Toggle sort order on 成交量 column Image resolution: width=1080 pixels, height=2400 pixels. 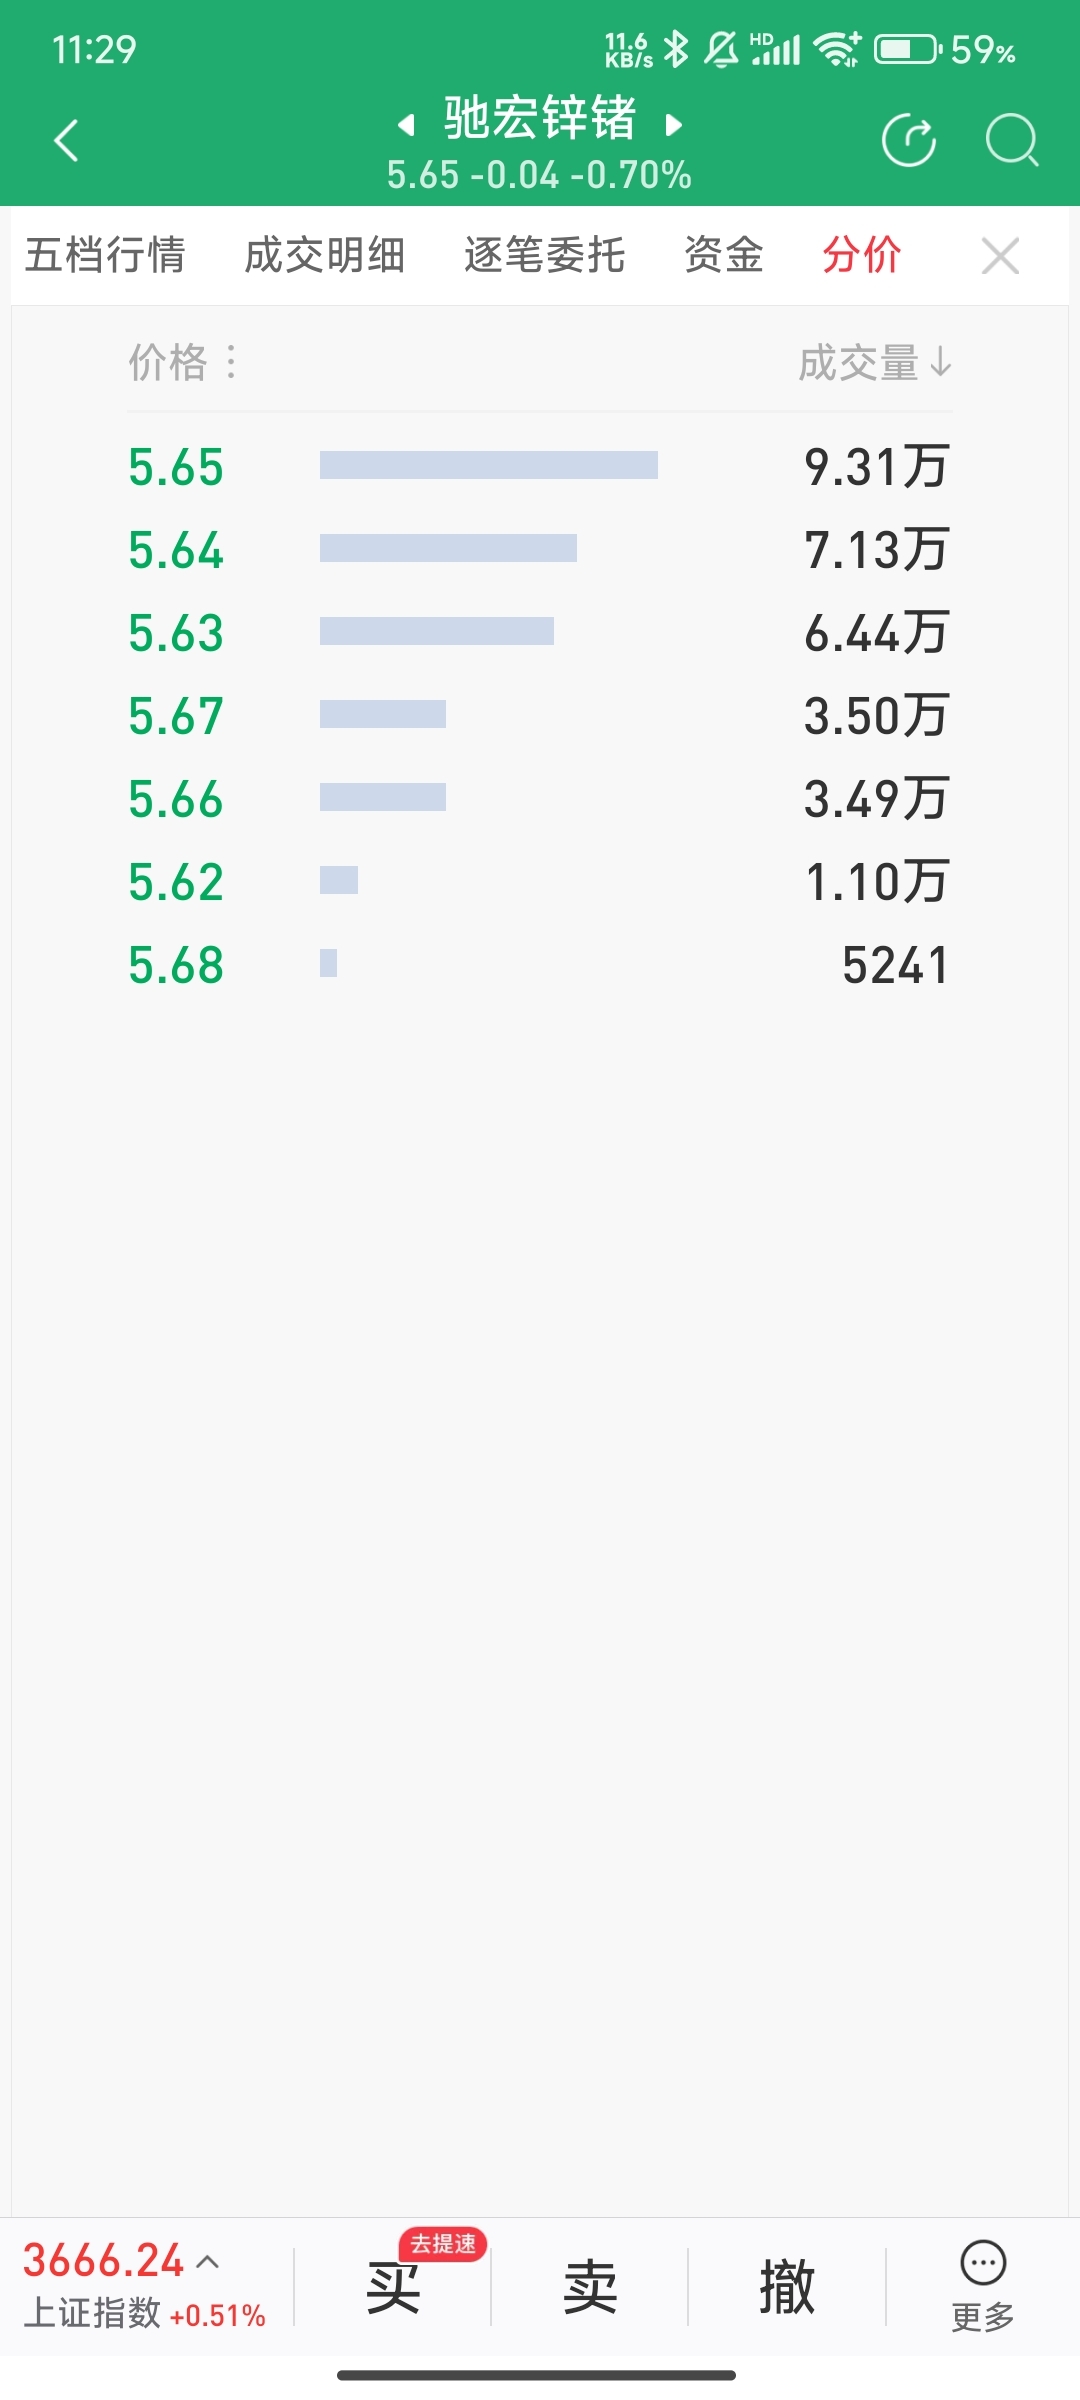click(x=875, y=362)
